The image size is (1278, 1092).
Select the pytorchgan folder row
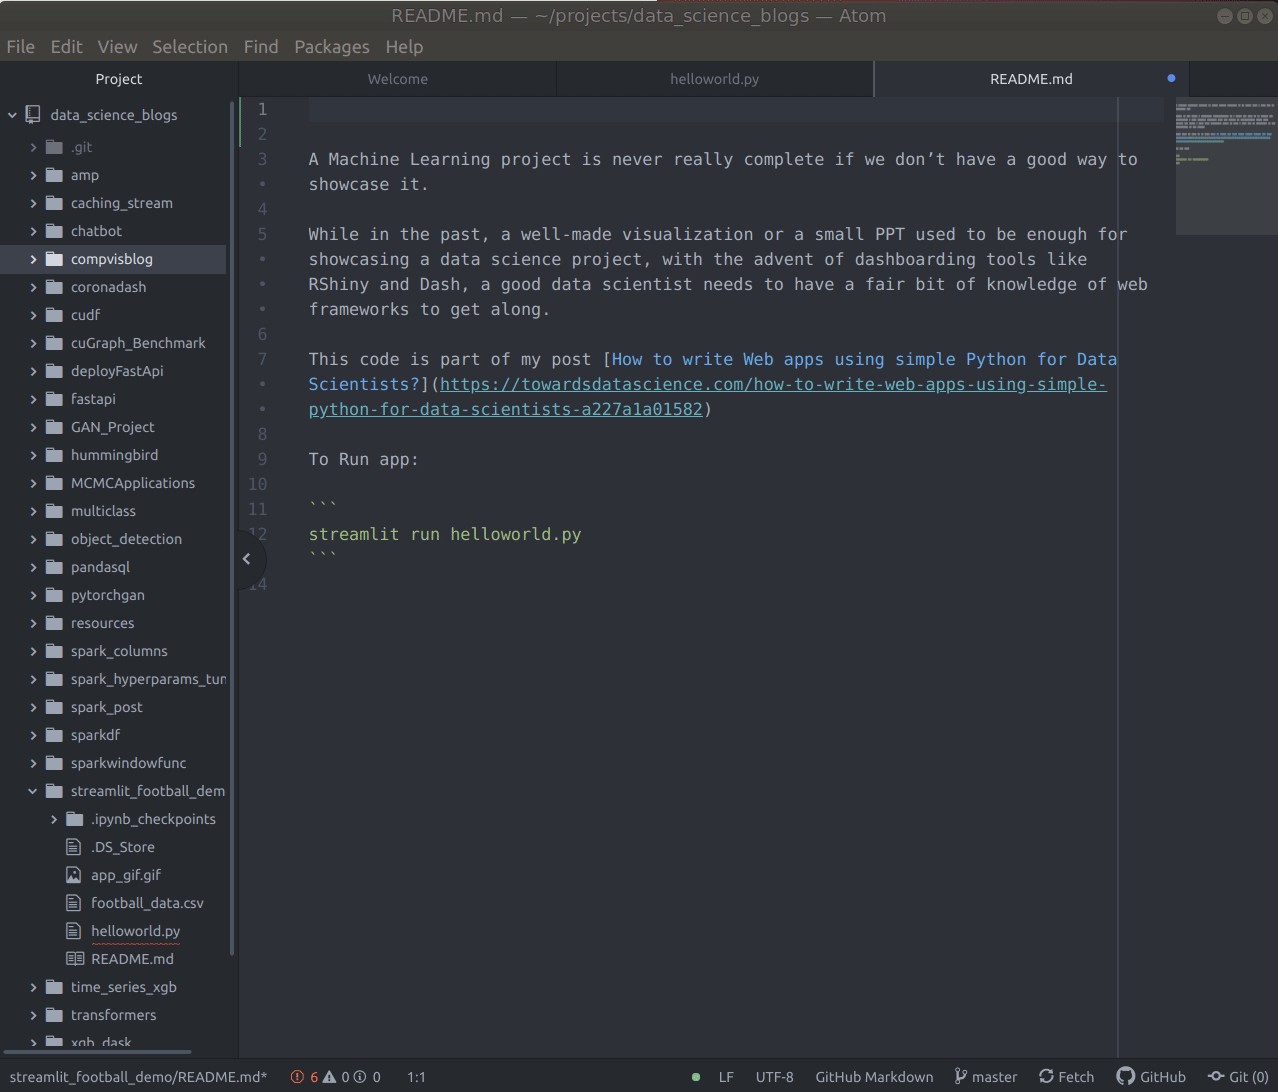pos(113,595)
